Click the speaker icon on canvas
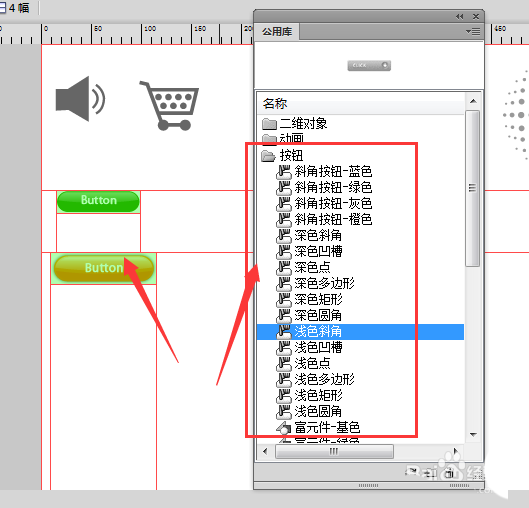This screenshot has width=529, height=508. click(x=80, y=99)
